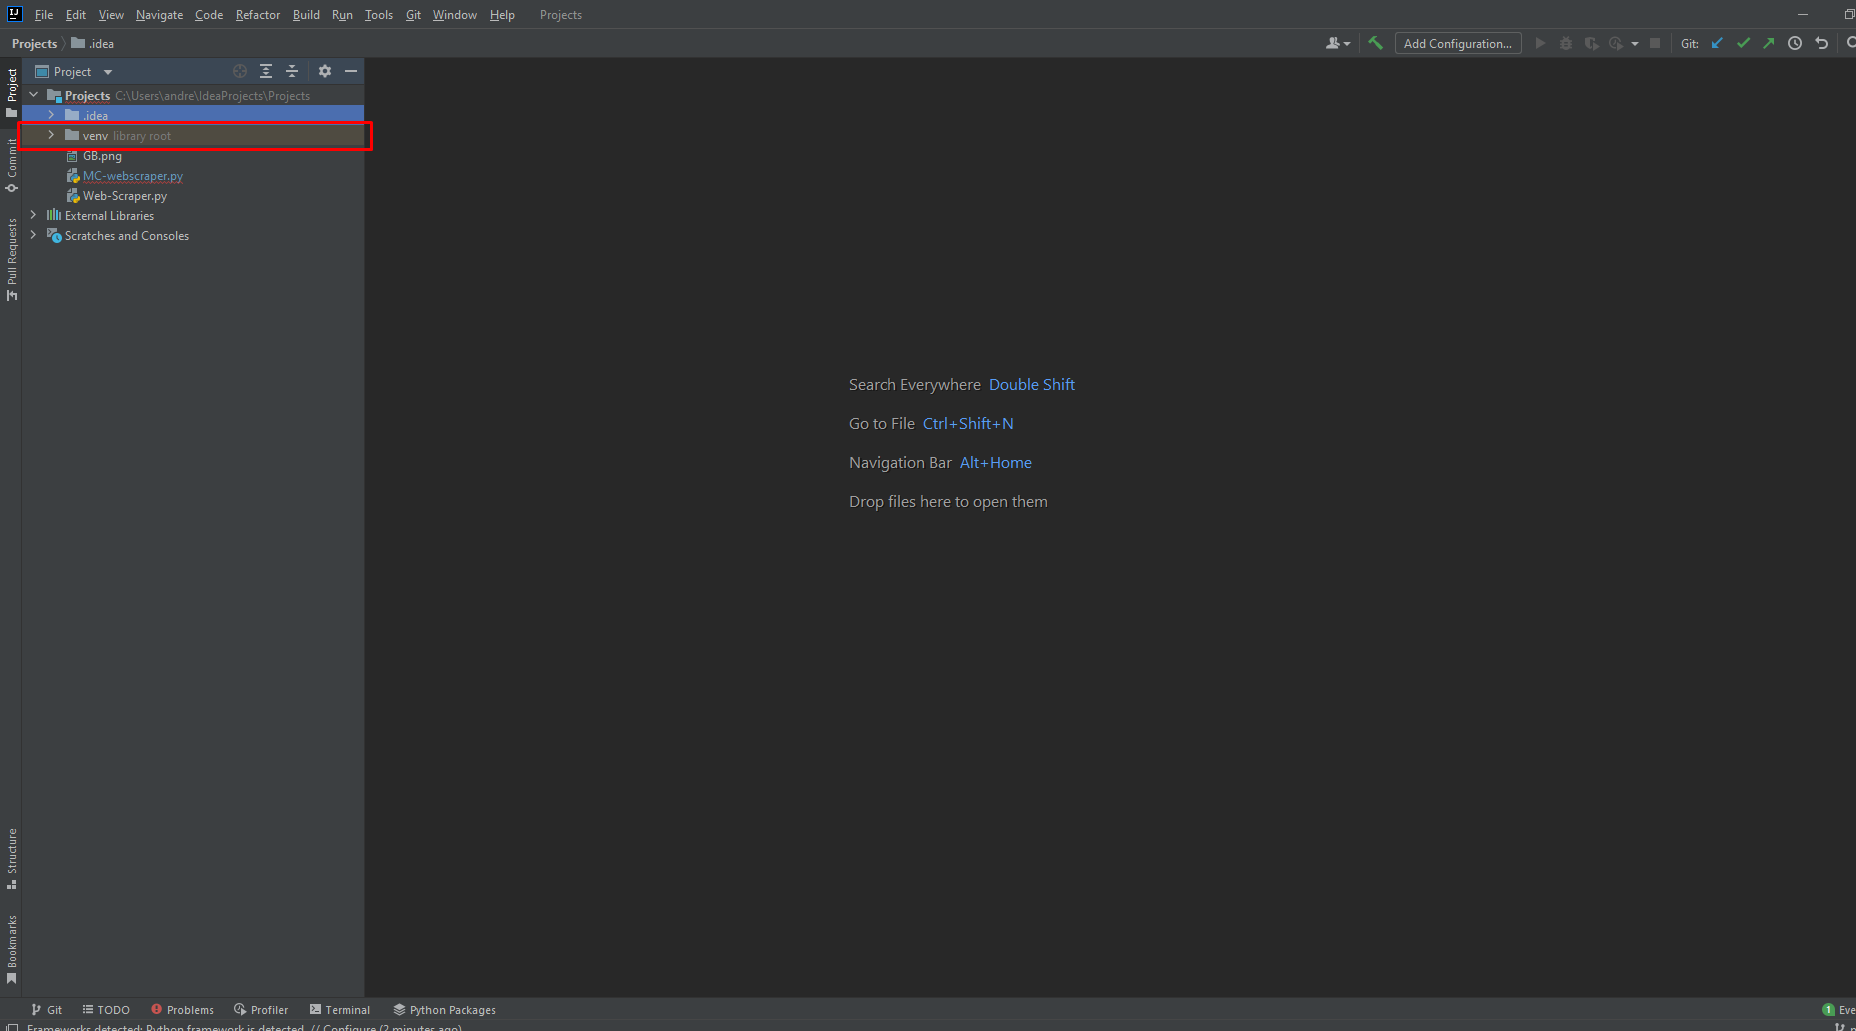The width and height of the screenshot is (1856, 1031).
Task: Open the Git tool window tab
Action: [47, 1010]
